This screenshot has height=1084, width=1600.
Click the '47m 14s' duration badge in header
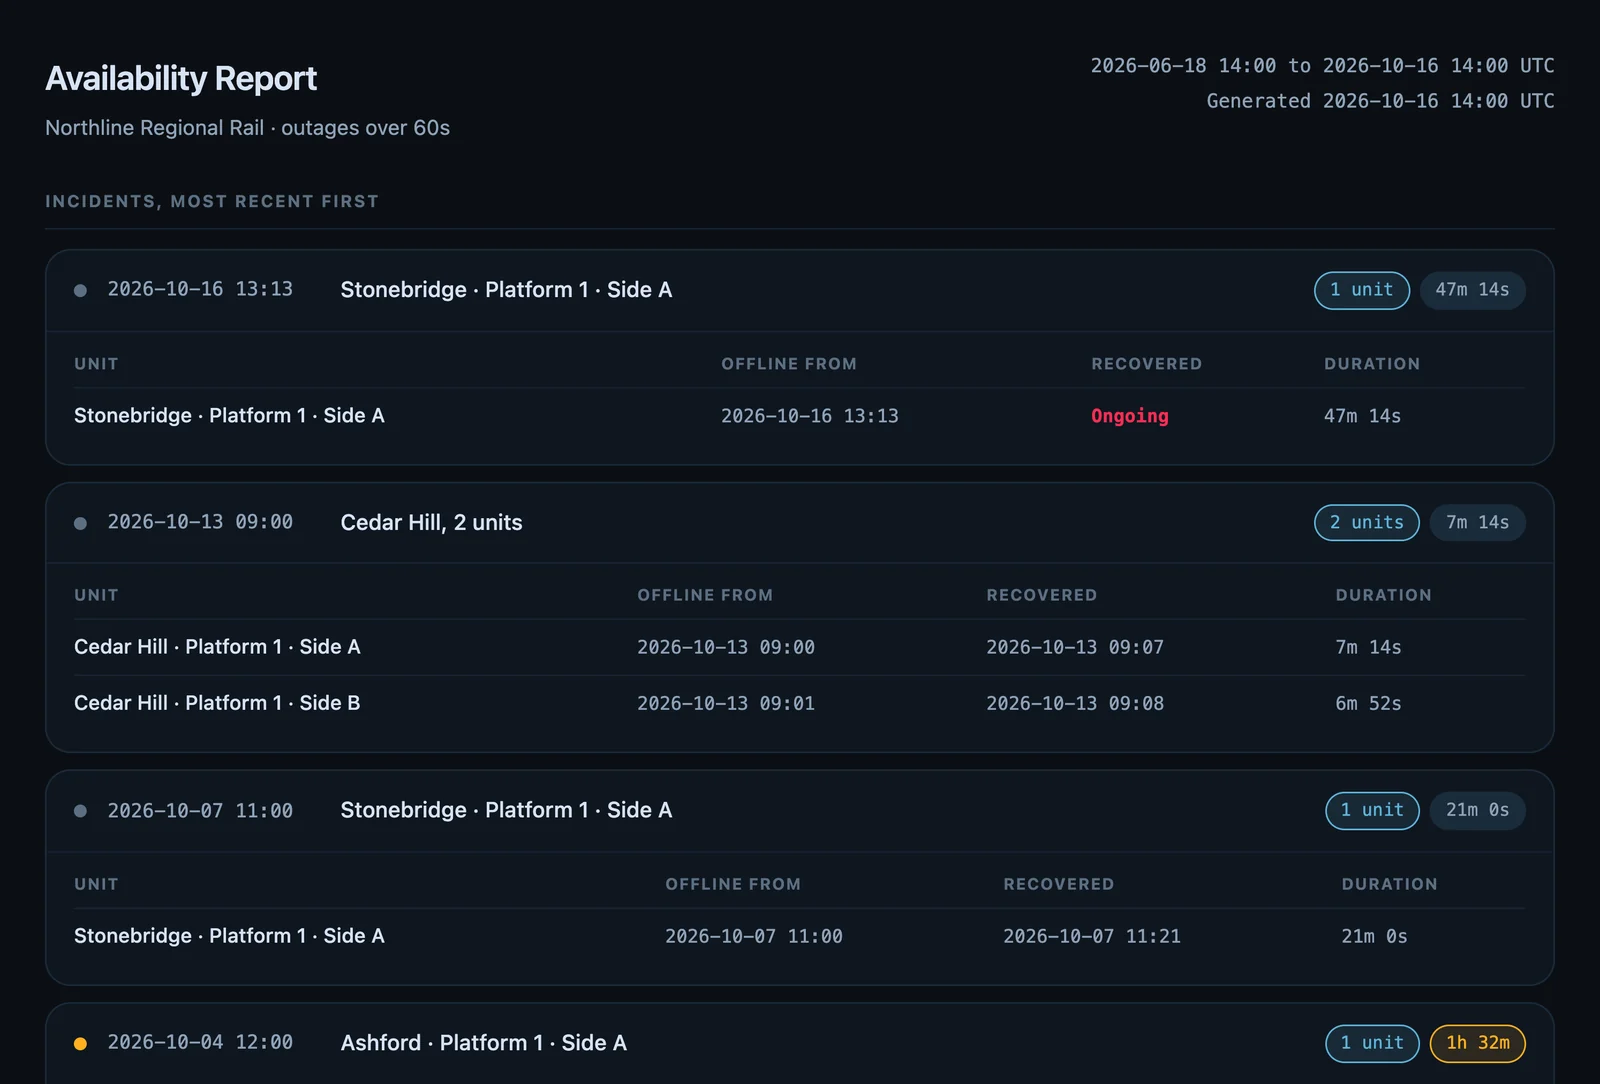coord(1472,290)
